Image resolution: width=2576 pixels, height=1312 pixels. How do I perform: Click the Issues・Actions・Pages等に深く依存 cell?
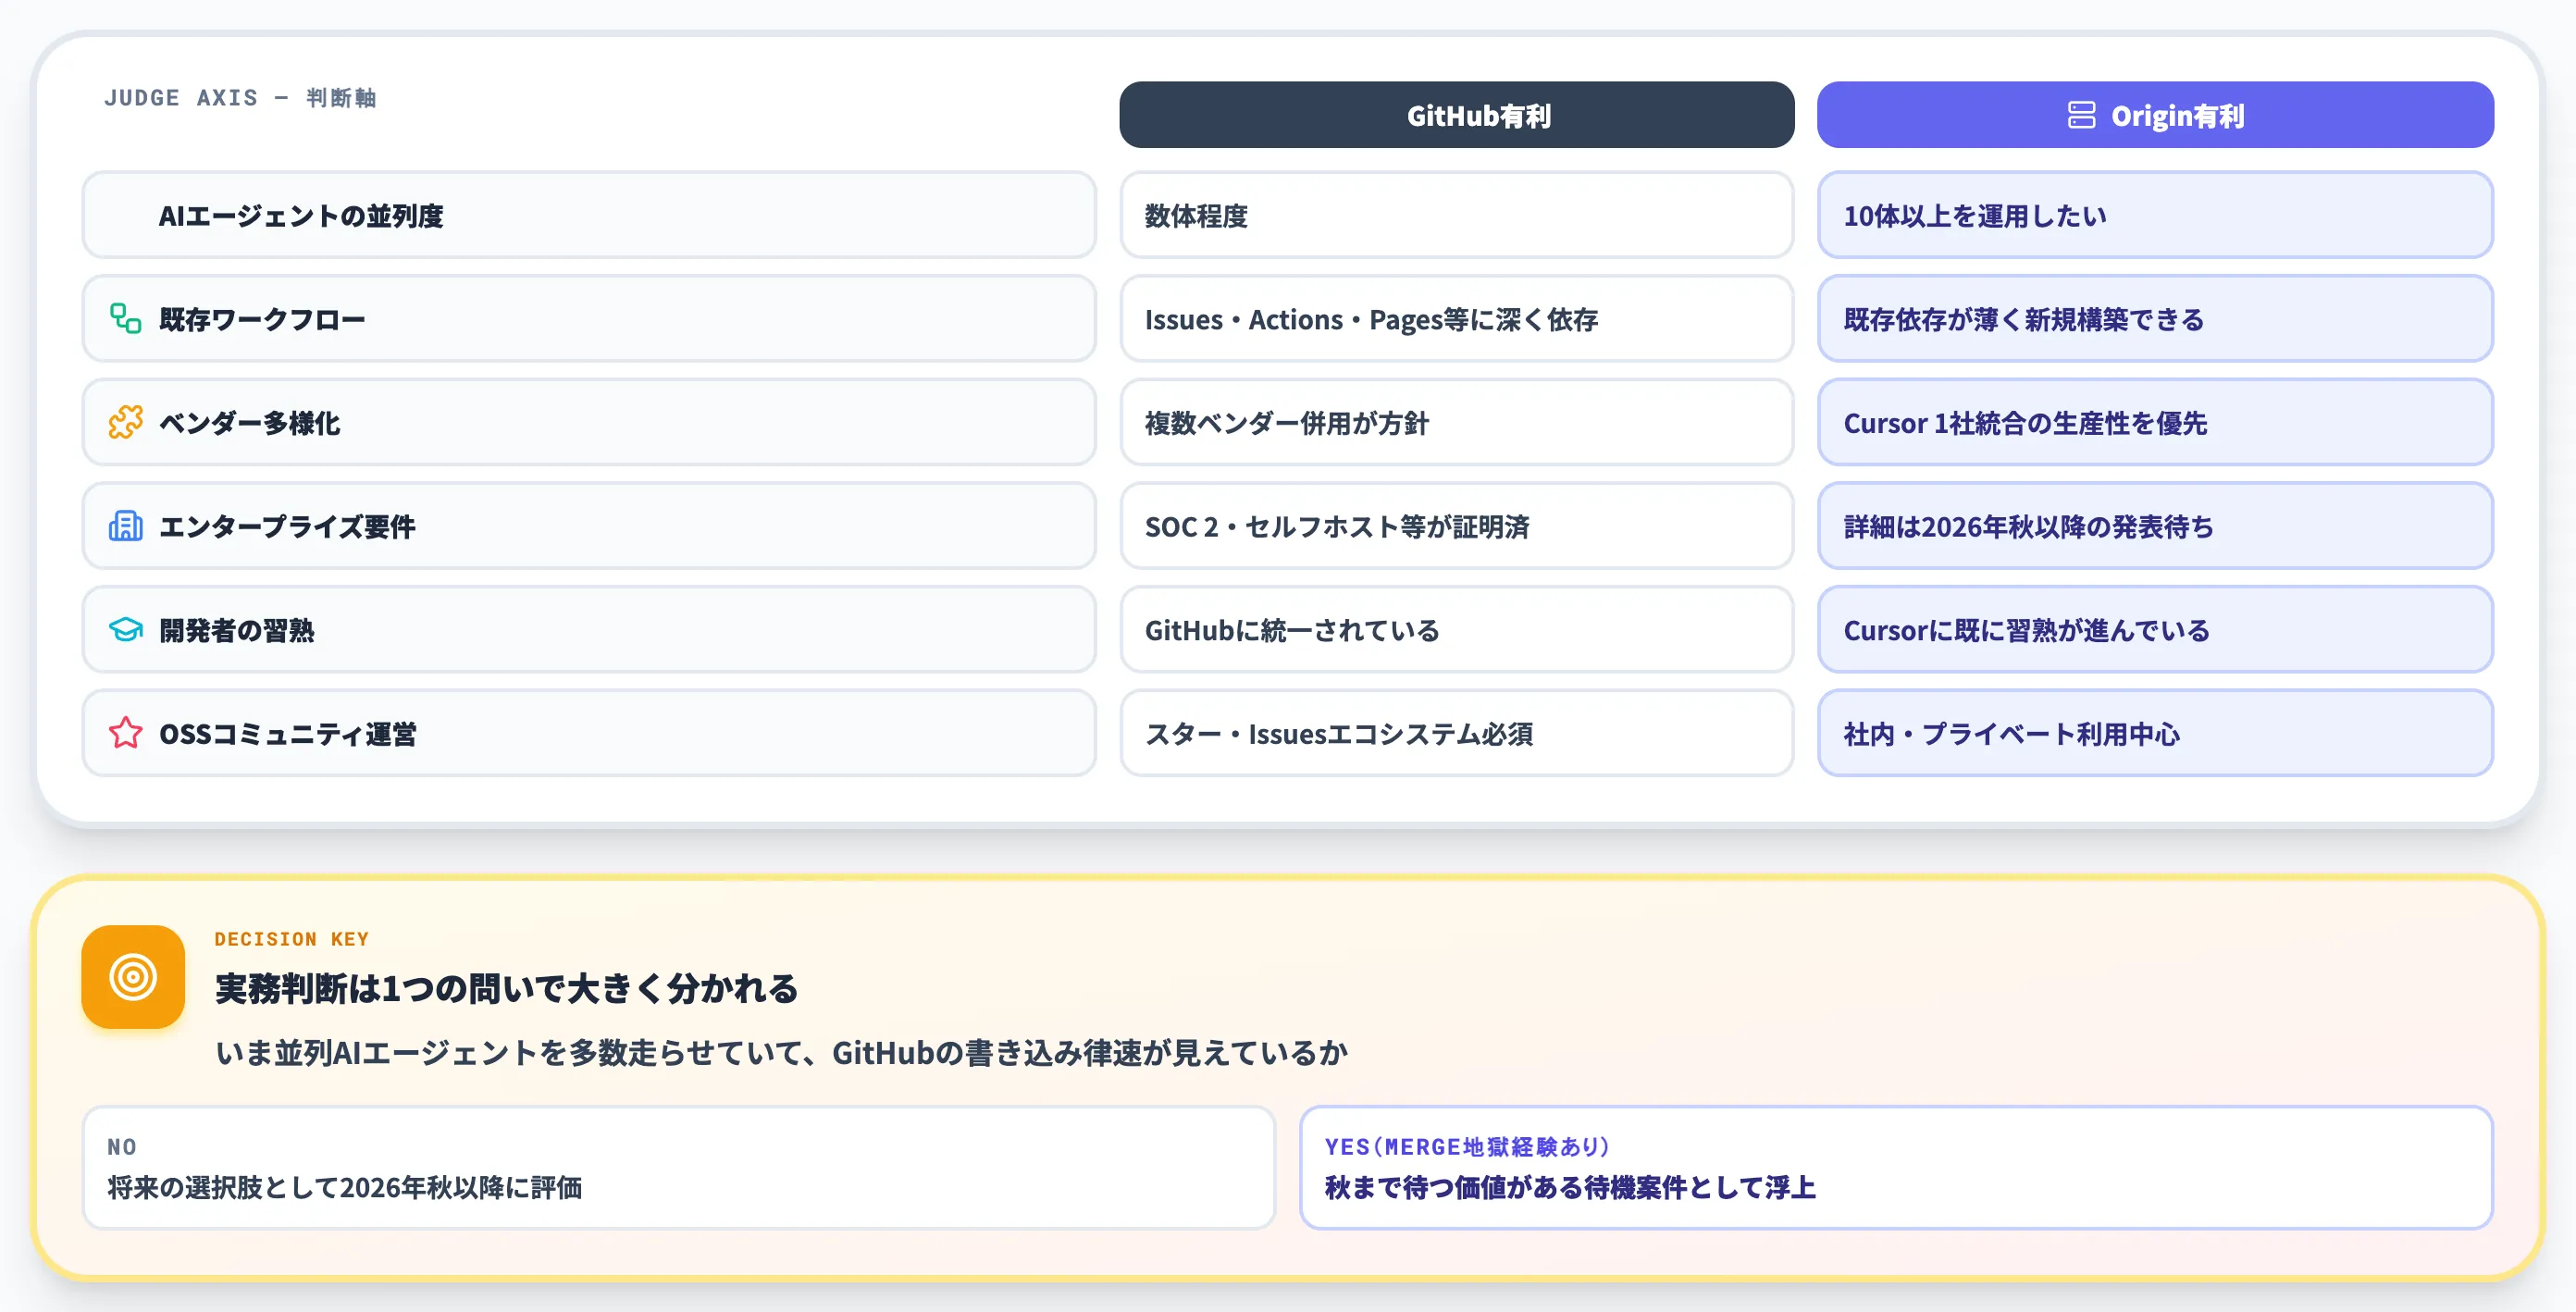point(1456,319)
